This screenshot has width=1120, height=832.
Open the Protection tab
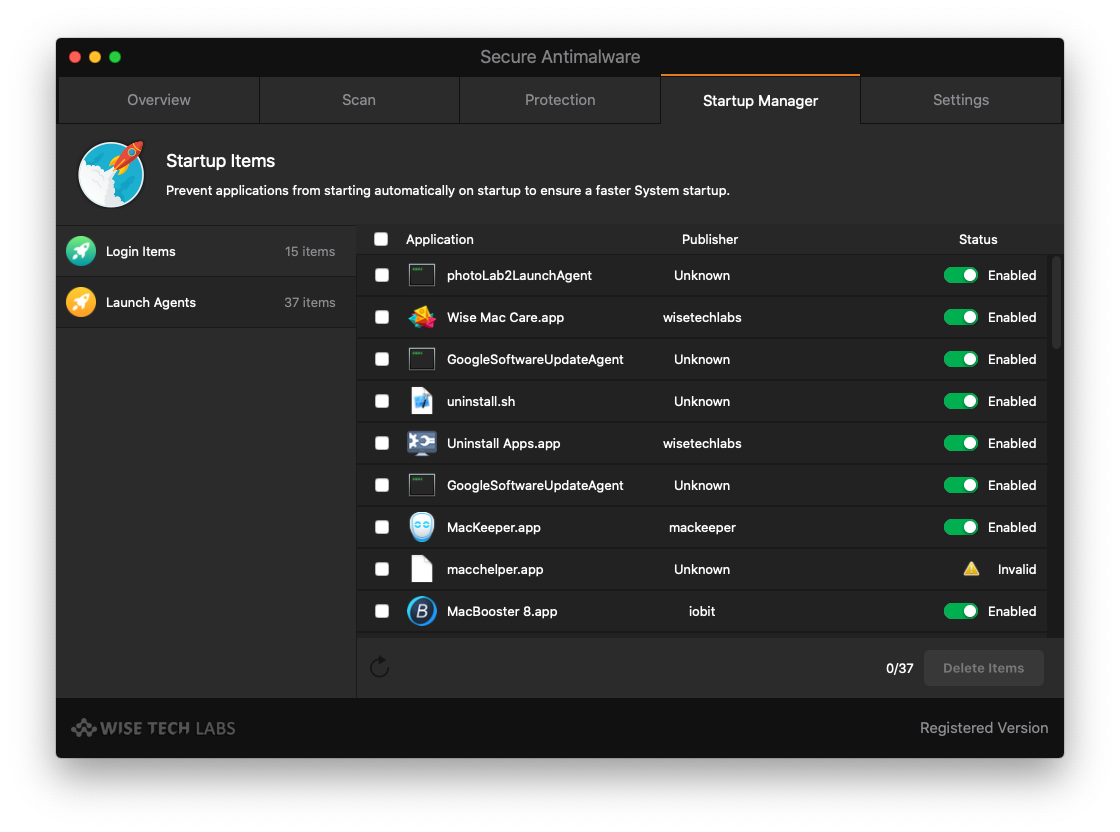[x=560, y=100]
